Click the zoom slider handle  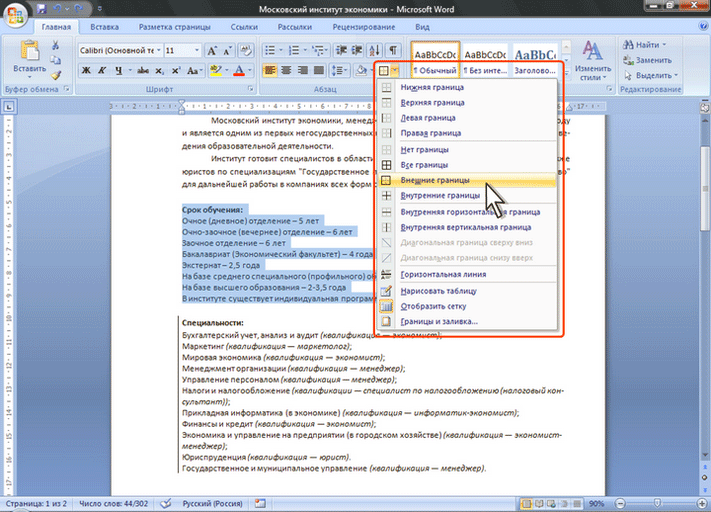pyautogui.click(x=657, y=502)
